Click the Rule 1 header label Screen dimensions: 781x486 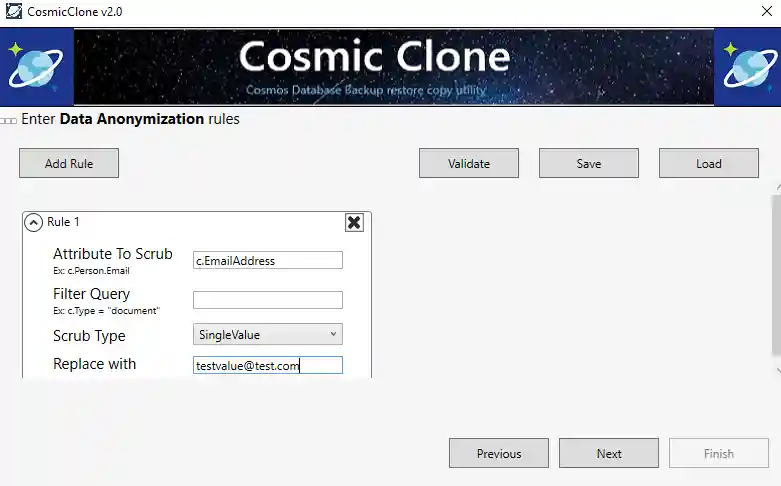63,222
